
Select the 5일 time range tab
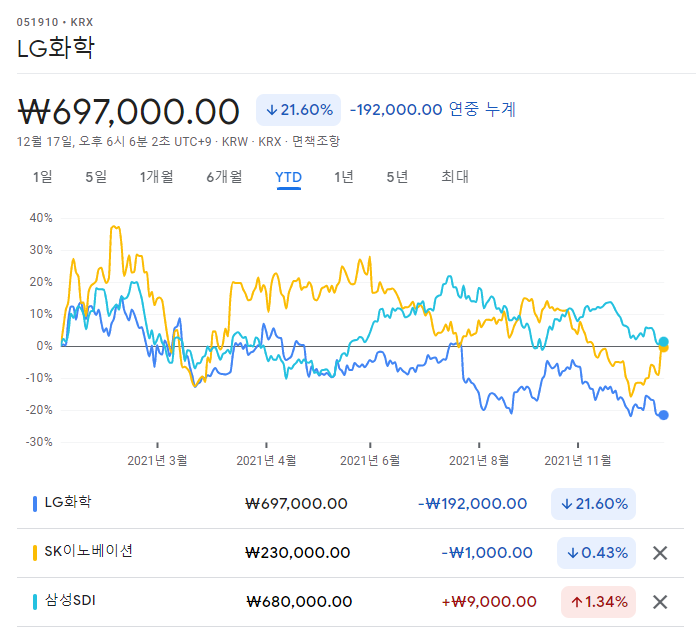click(x=96, y=177)
